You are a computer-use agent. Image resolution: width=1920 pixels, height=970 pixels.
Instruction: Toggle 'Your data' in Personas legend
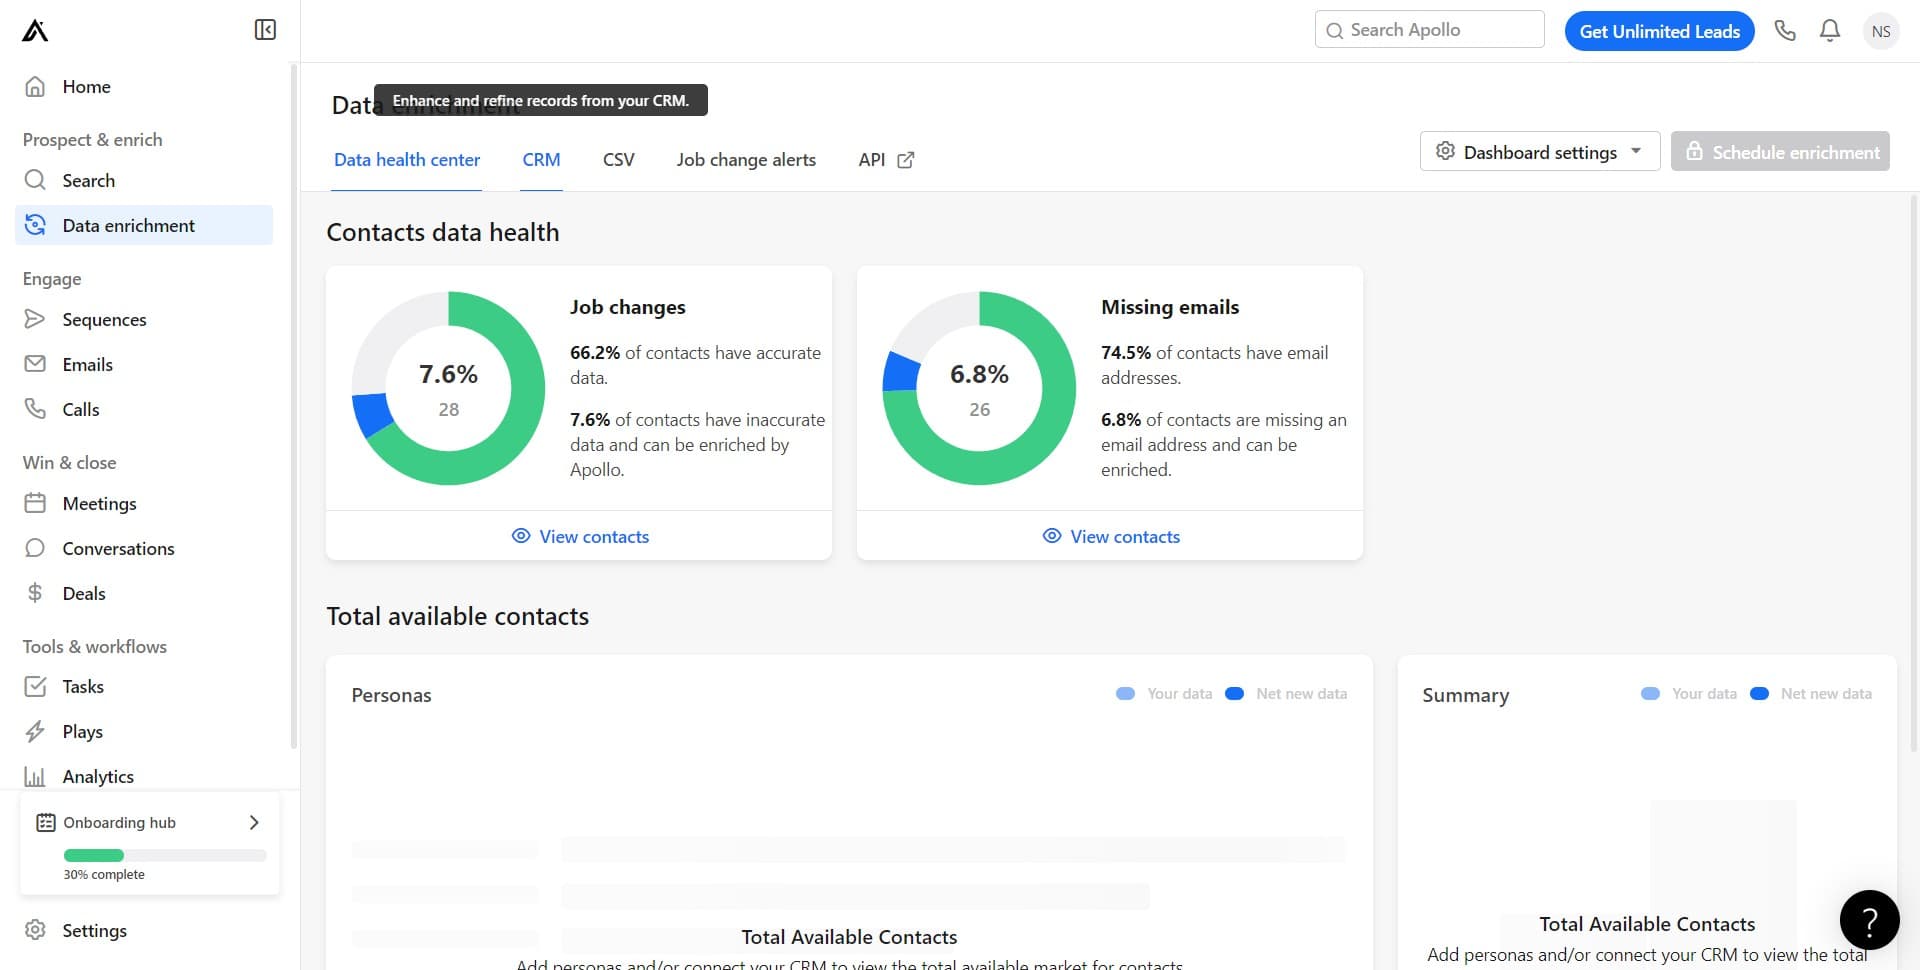click(1164, 693)
